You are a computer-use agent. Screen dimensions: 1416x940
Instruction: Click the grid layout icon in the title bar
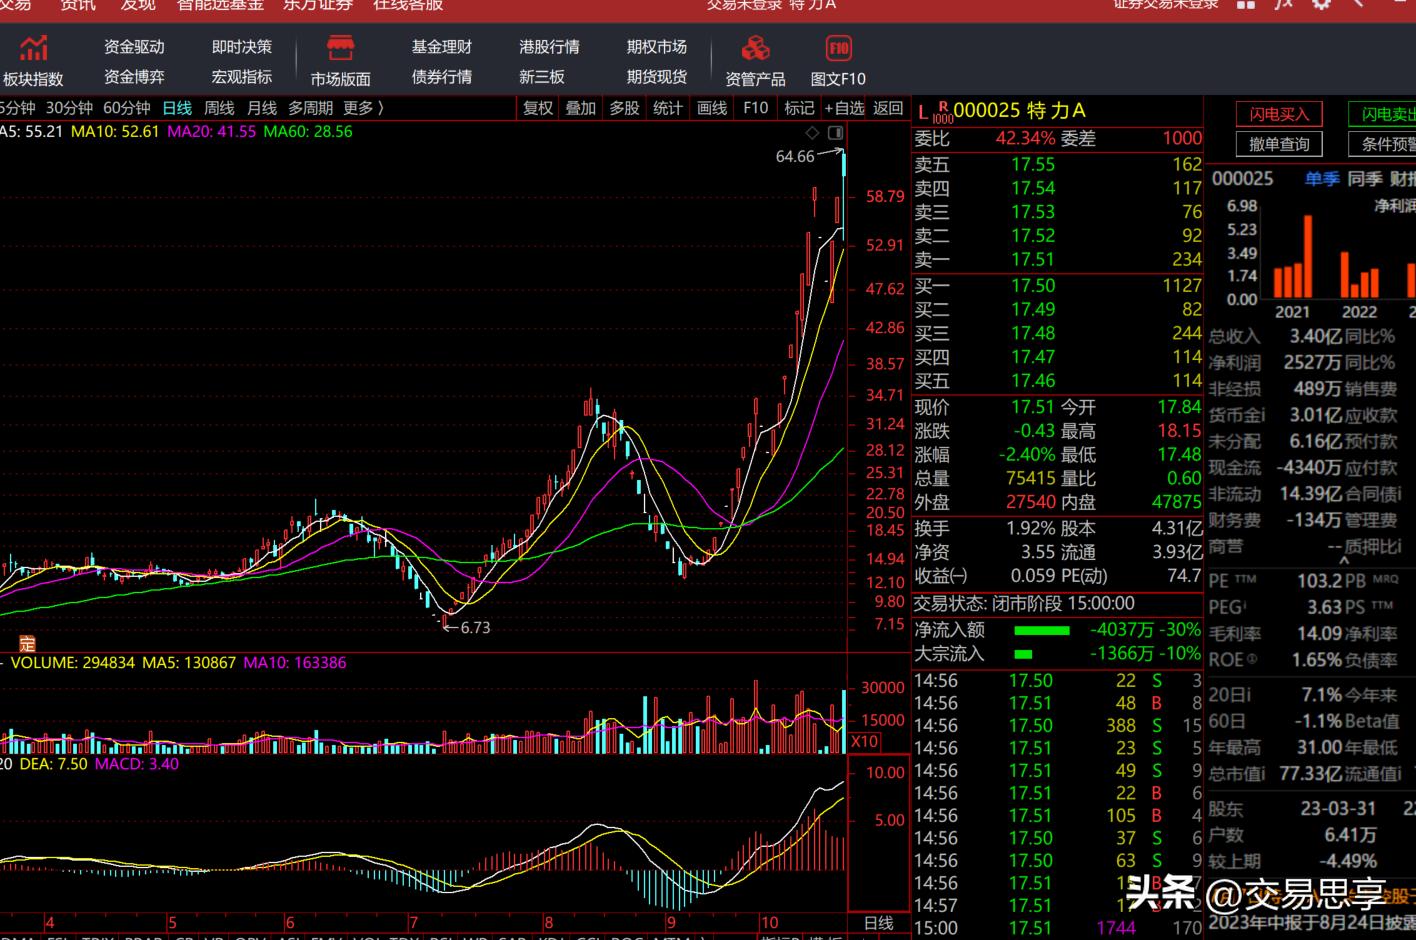(1246, 4)
